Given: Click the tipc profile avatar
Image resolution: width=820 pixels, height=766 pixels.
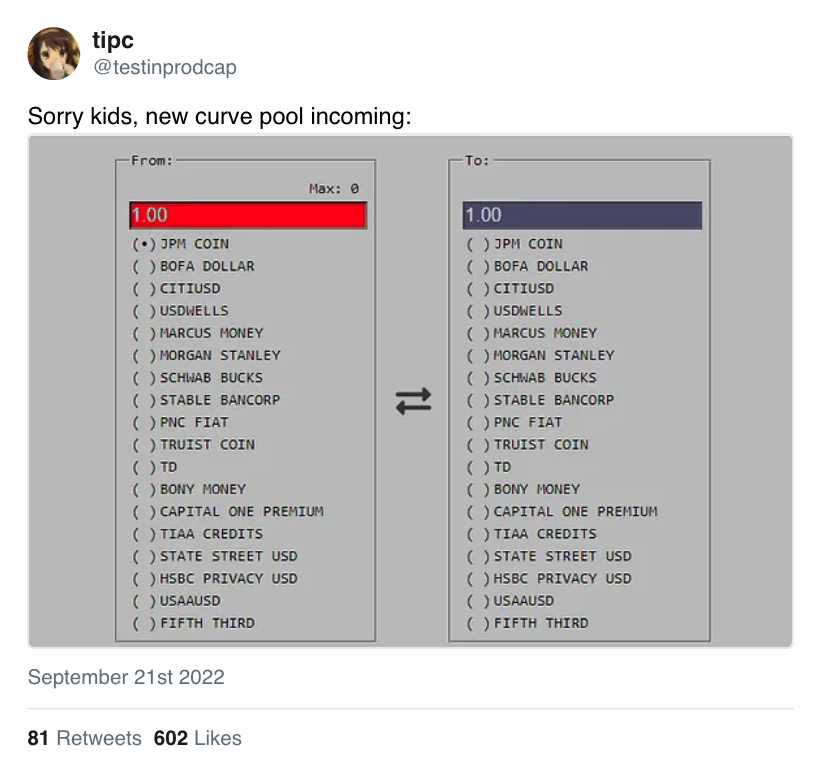Looking at the screenshot, I should pyautogui.click(x=53, y=53).
